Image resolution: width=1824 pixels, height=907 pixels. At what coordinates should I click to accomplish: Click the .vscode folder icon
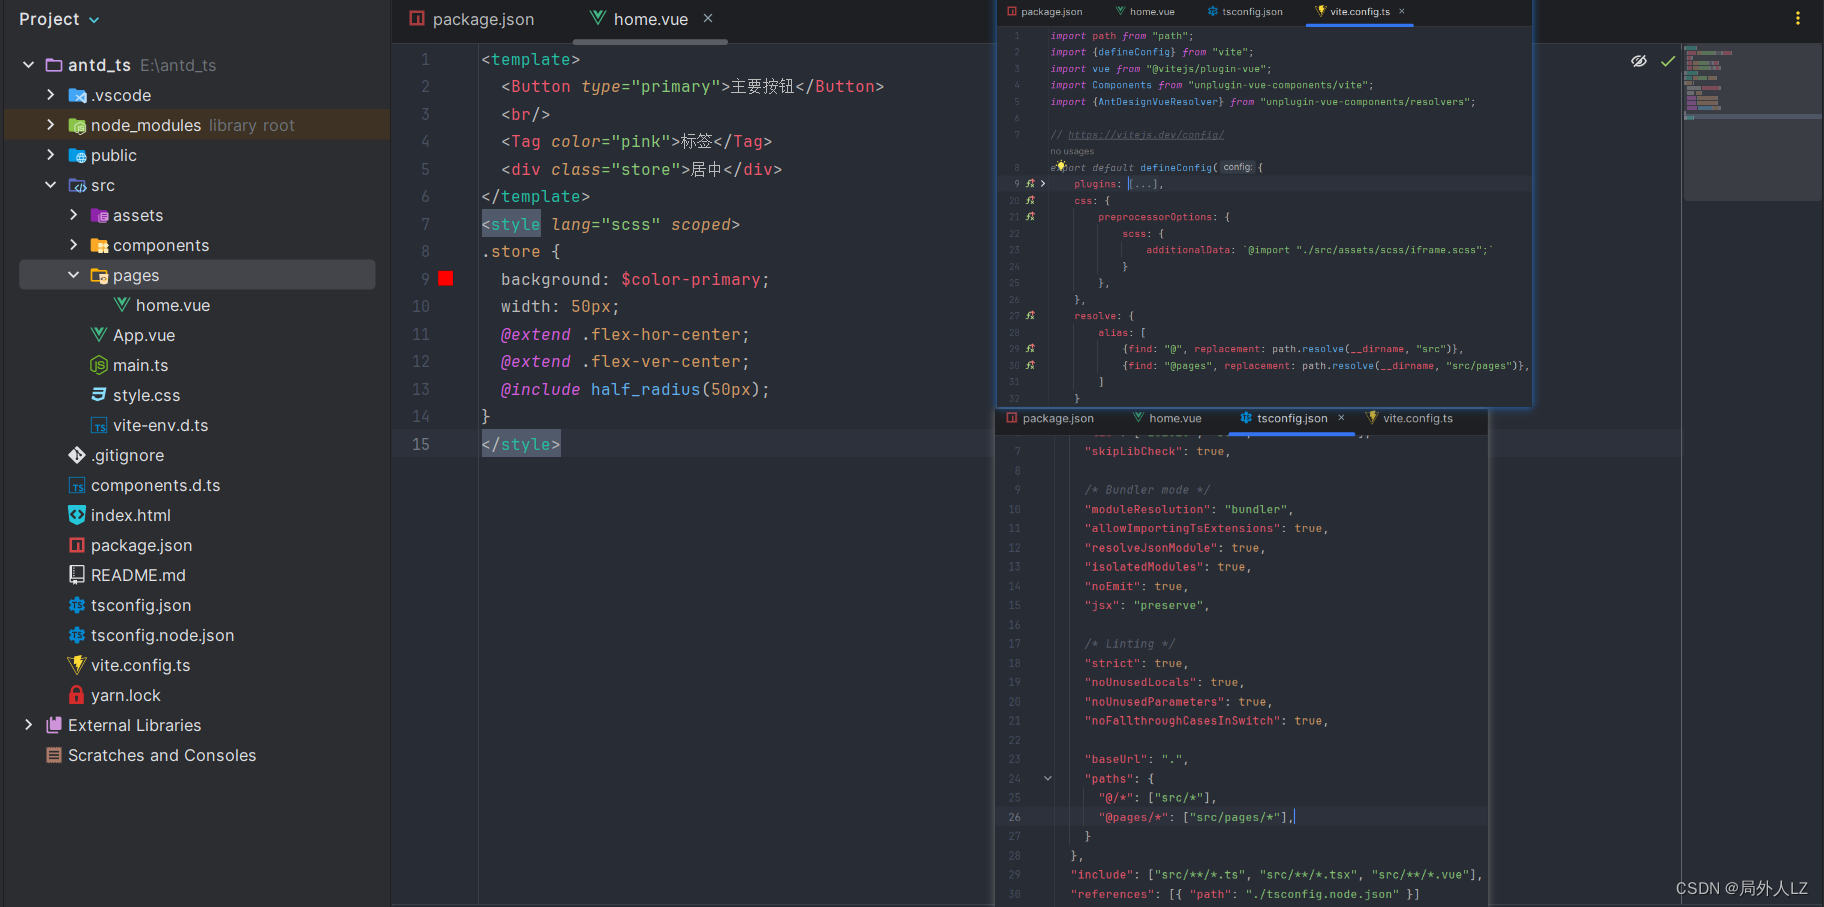(x=77, y=95)
